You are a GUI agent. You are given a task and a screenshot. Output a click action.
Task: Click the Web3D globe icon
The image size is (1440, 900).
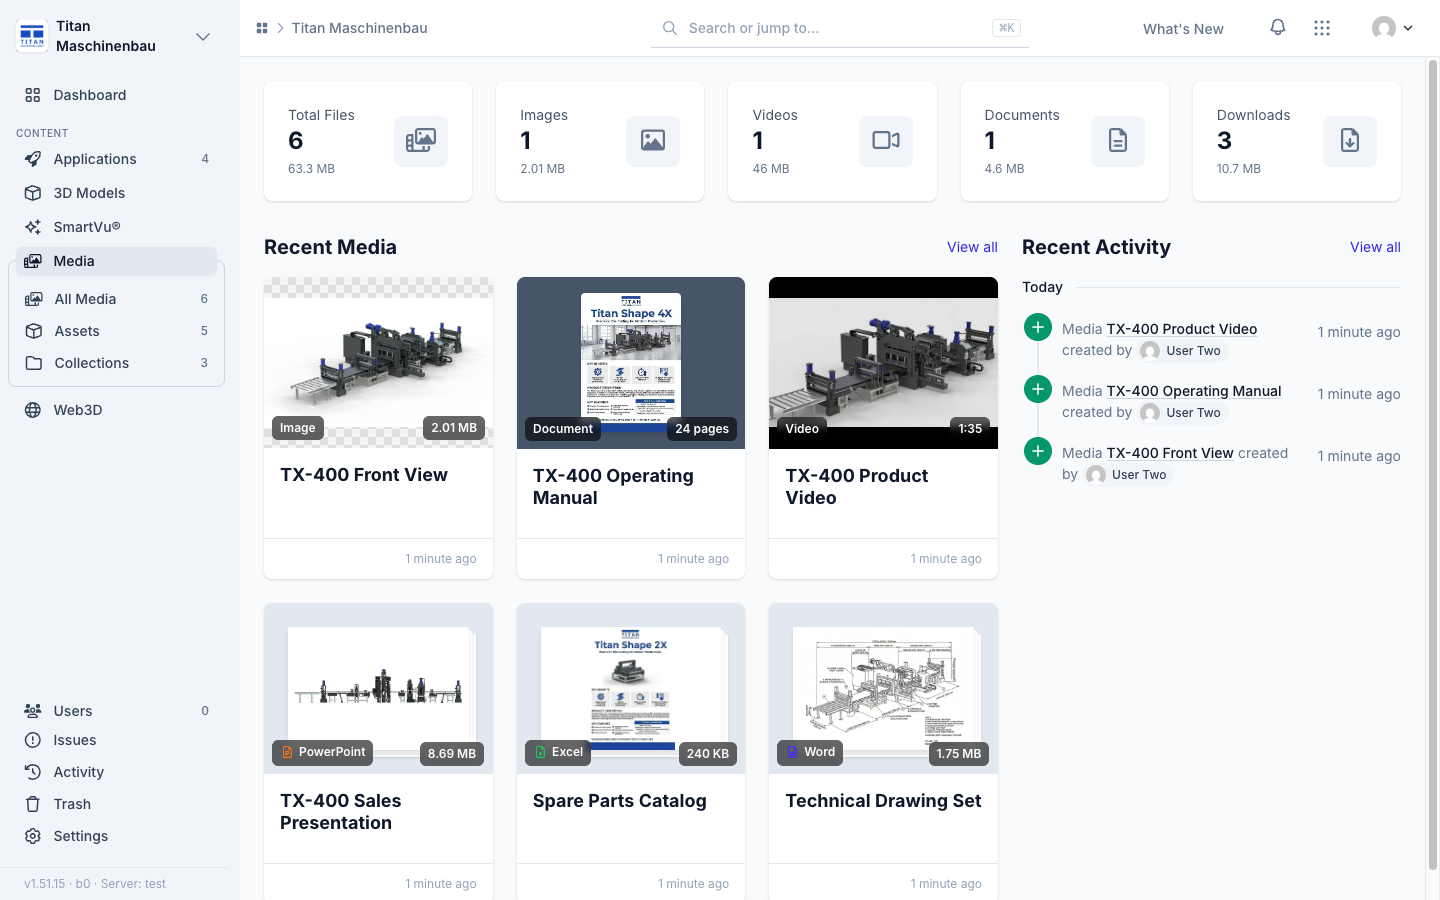tap(33, 410)
